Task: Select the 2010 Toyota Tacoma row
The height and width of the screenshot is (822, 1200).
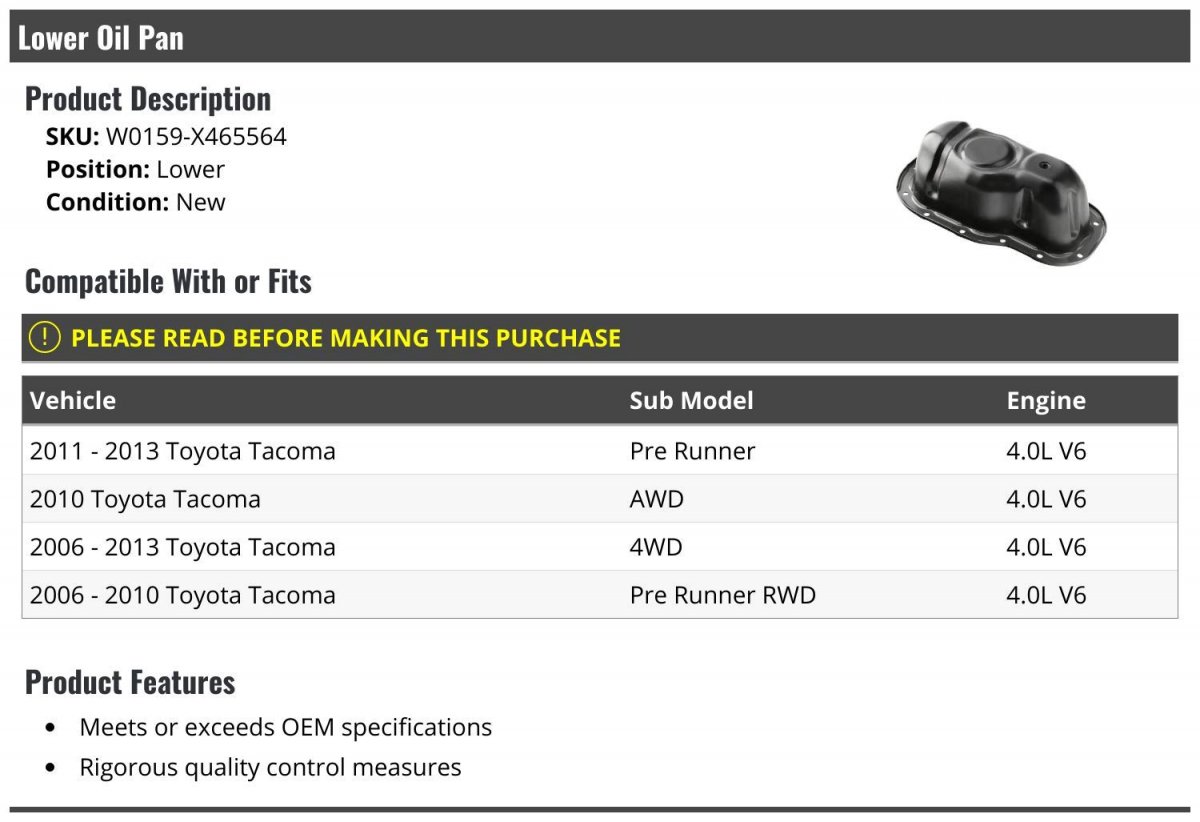Action: point(145,499)
